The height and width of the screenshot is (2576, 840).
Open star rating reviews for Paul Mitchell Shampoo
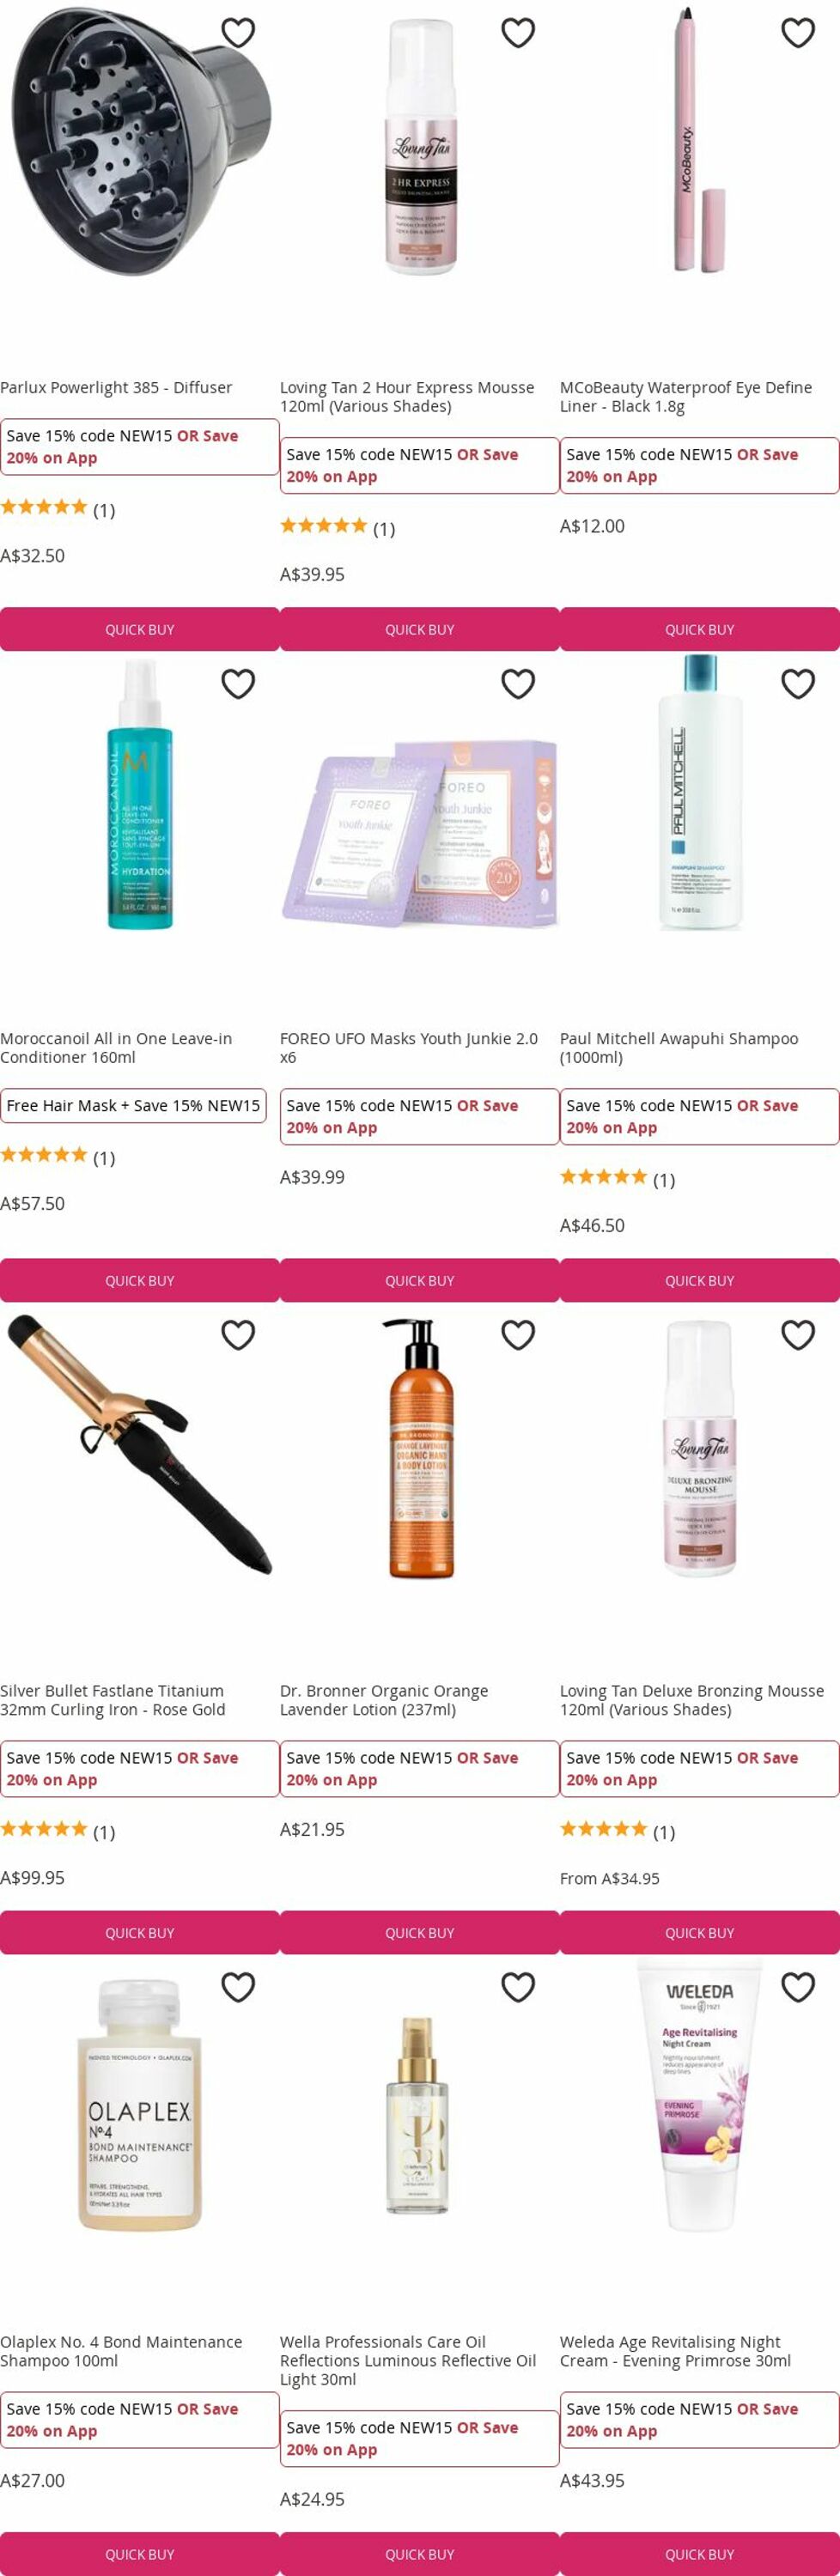(x=617, y=1179)
